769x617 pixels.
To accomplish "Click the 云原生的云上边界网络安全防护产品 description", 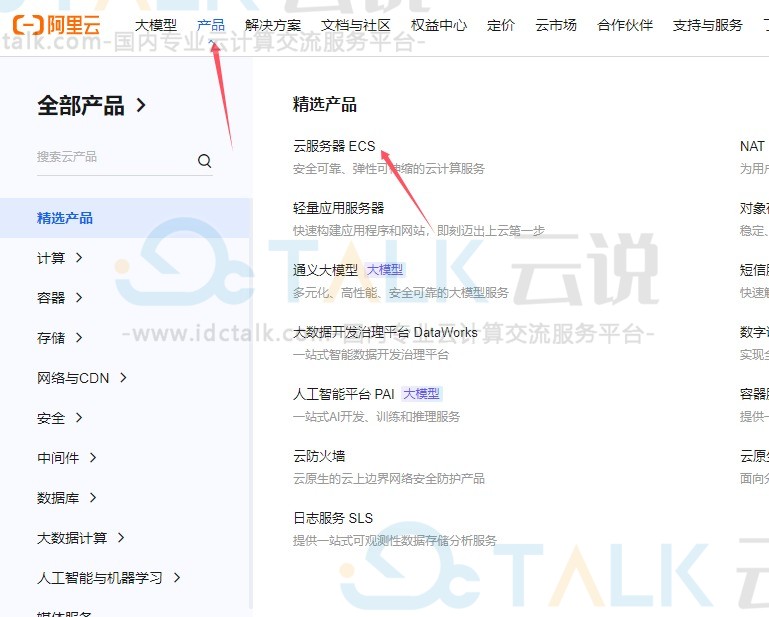I will pyautogui.click(x=389, y=478).
